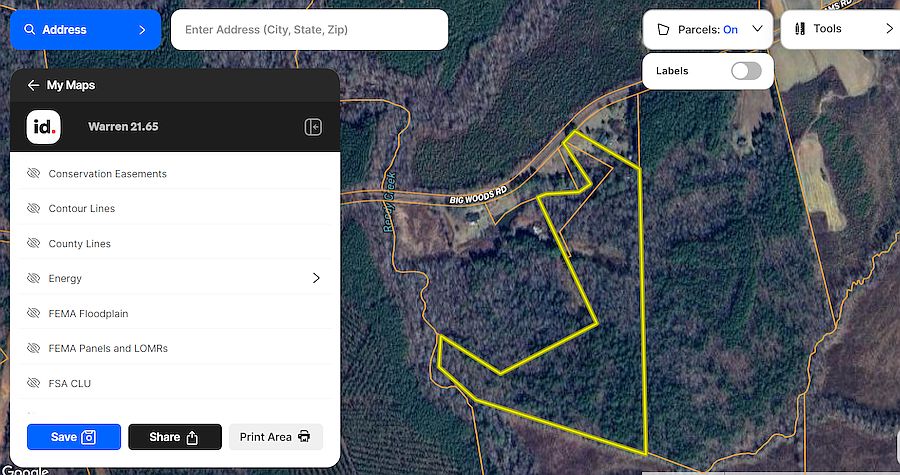Show the Contour Lines layer

[34, 208]
